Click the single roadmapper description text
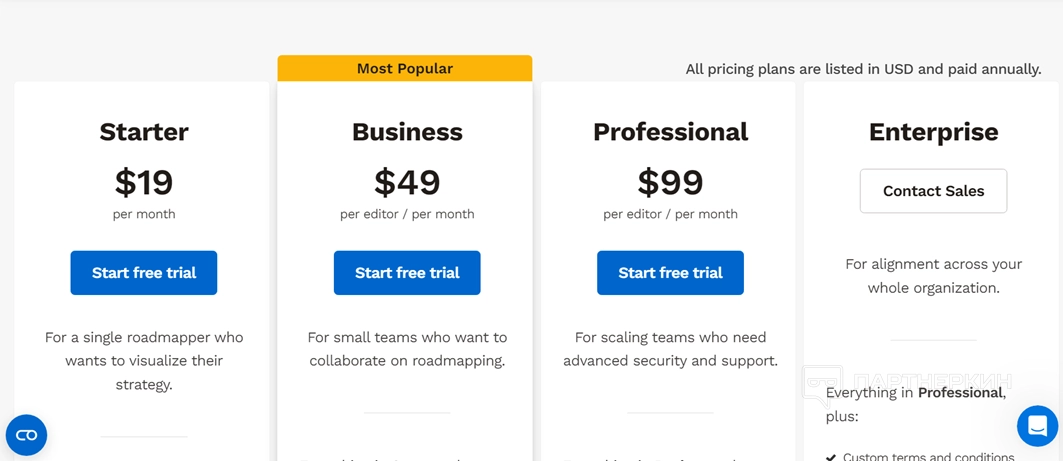This screenshot has height=461, width=1063. click(x=144, y=360)
